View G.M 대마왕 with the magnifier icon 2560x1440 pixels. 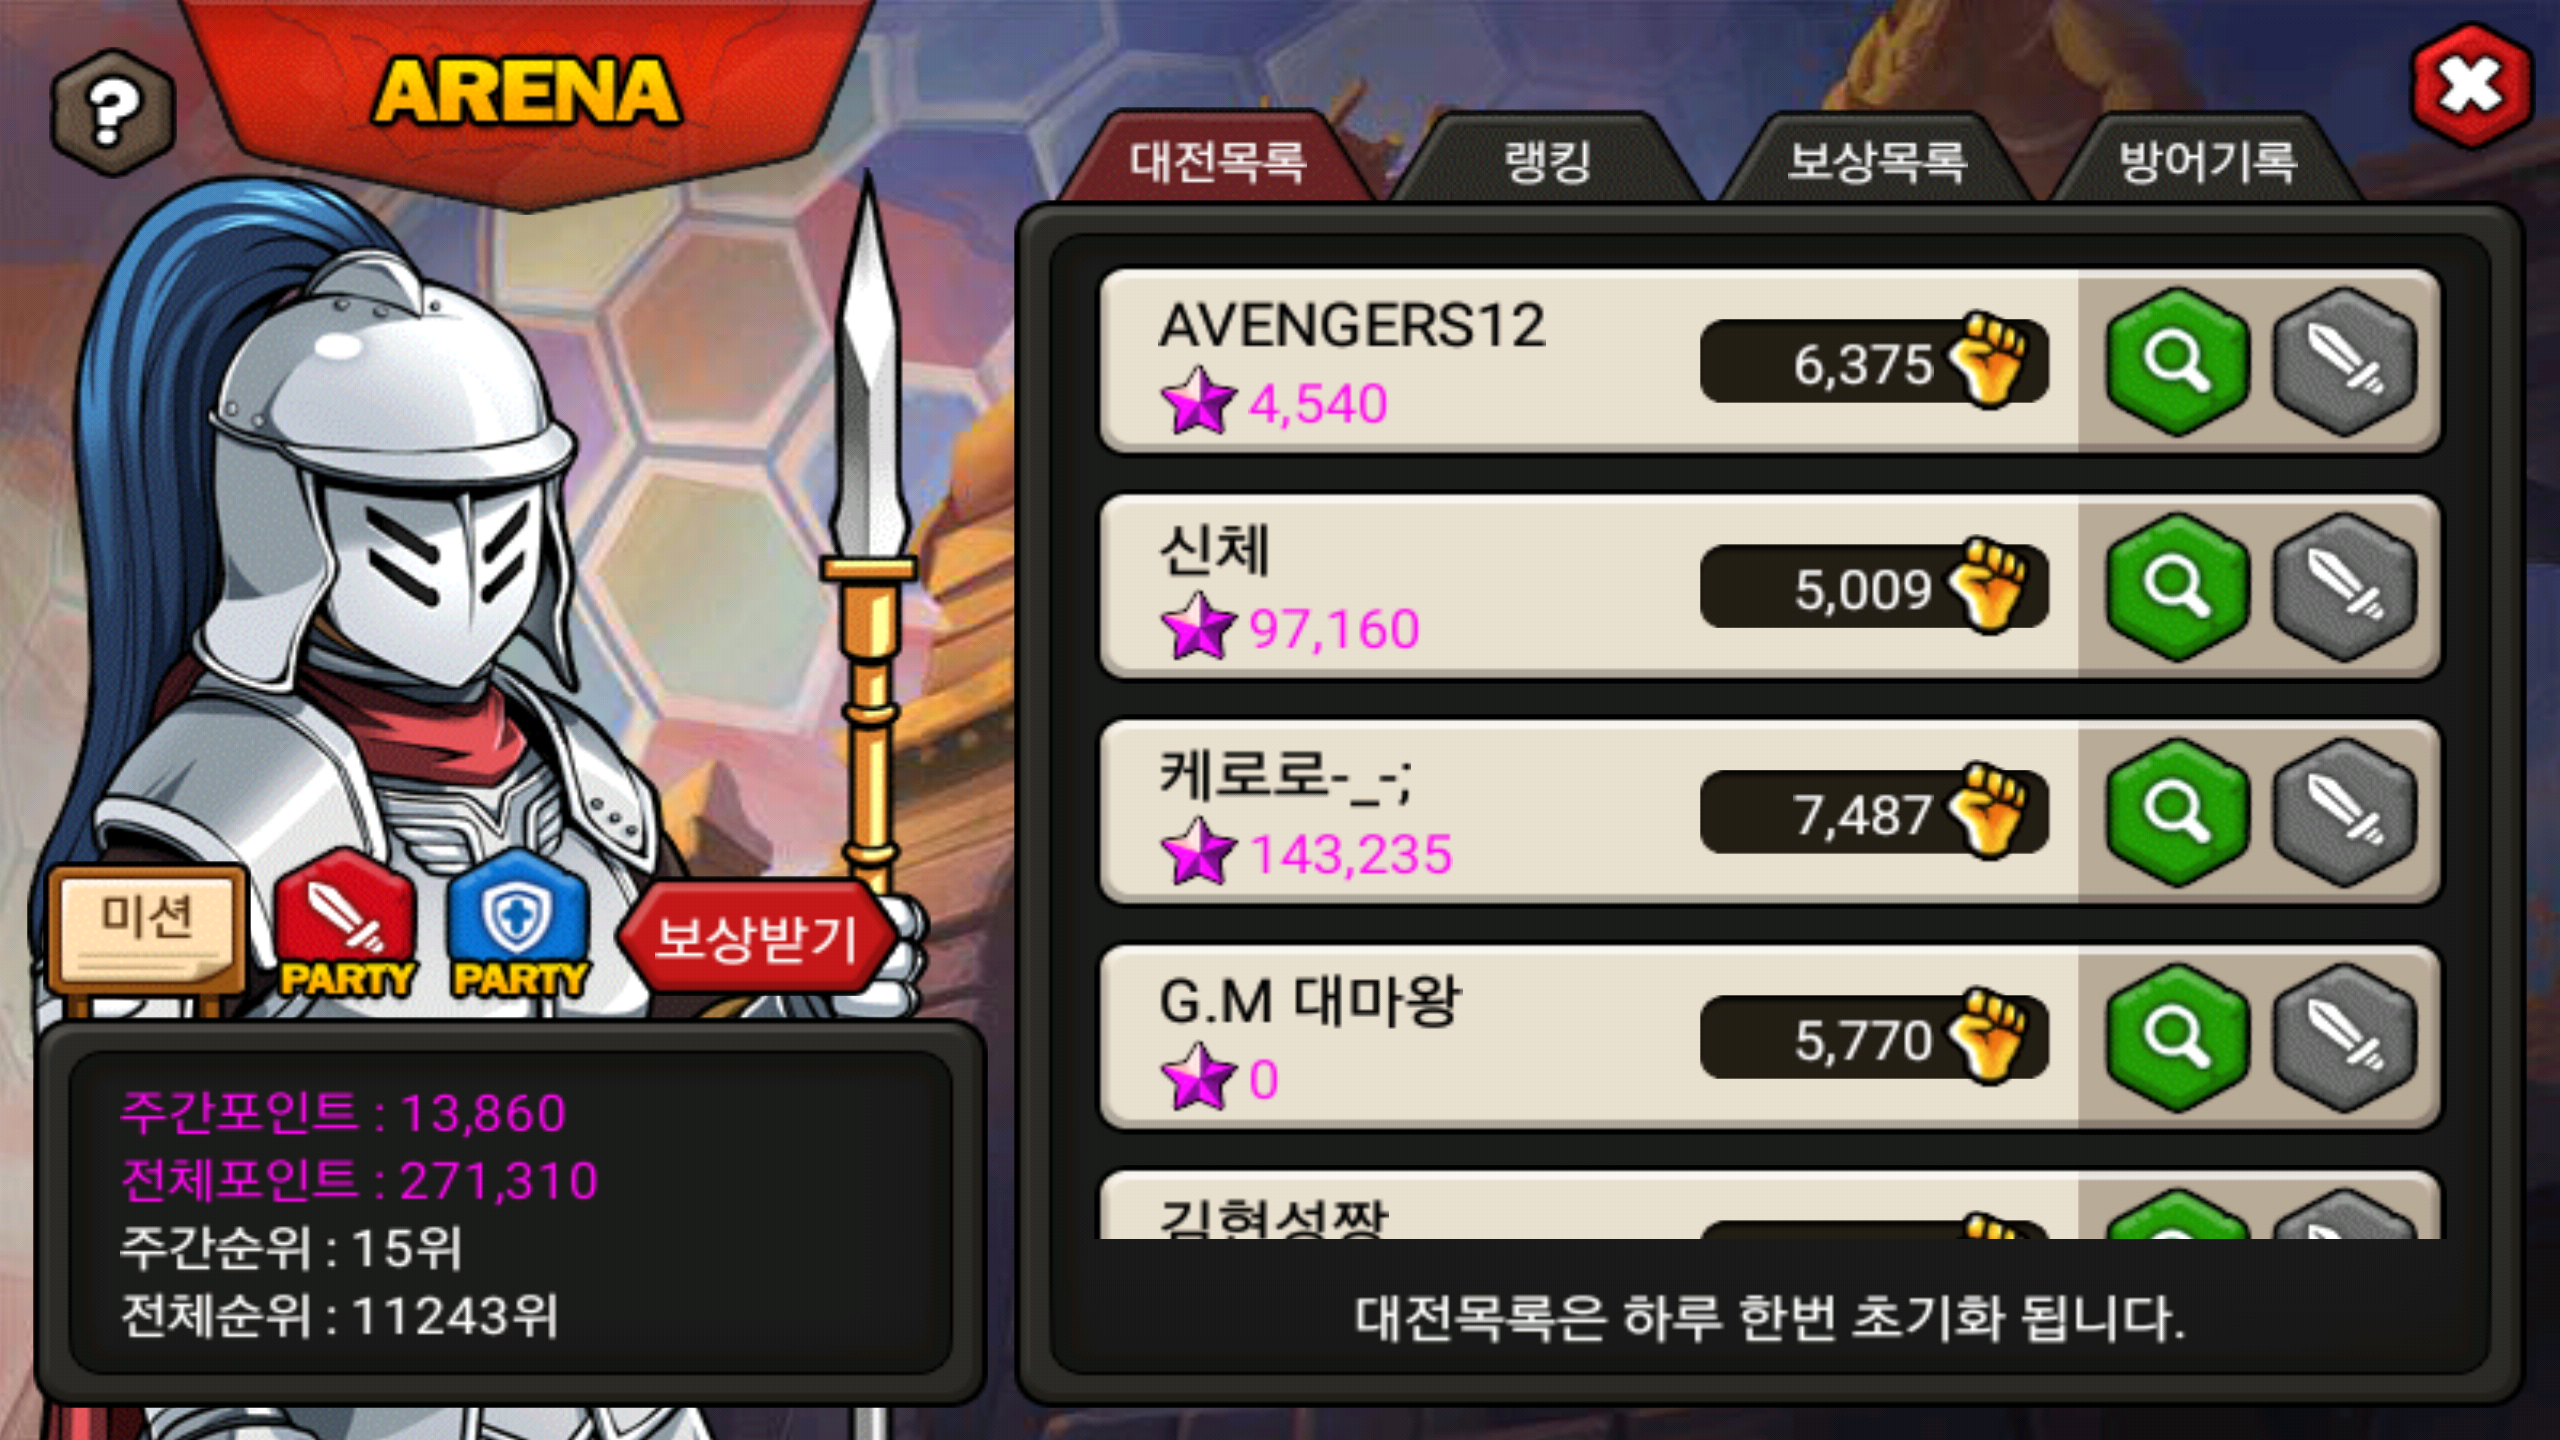(x=2178, y=1038)
